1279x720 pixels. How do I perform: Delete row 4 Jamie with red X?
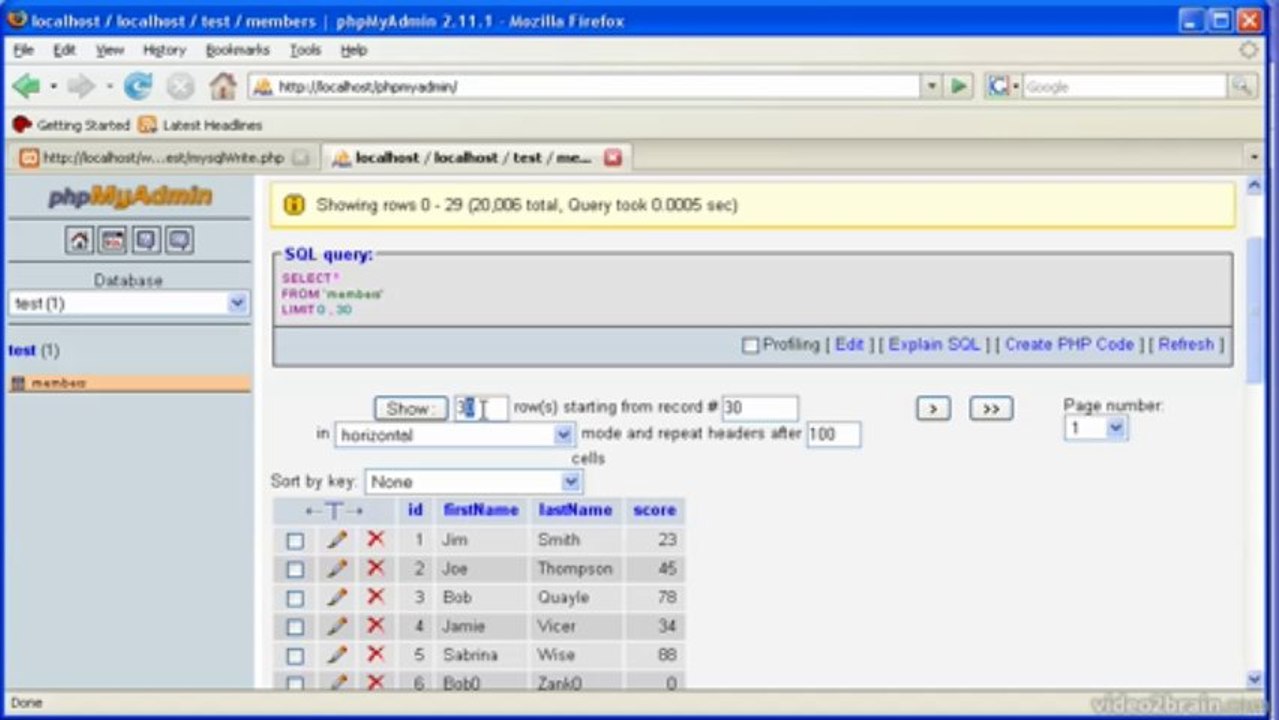376,626
